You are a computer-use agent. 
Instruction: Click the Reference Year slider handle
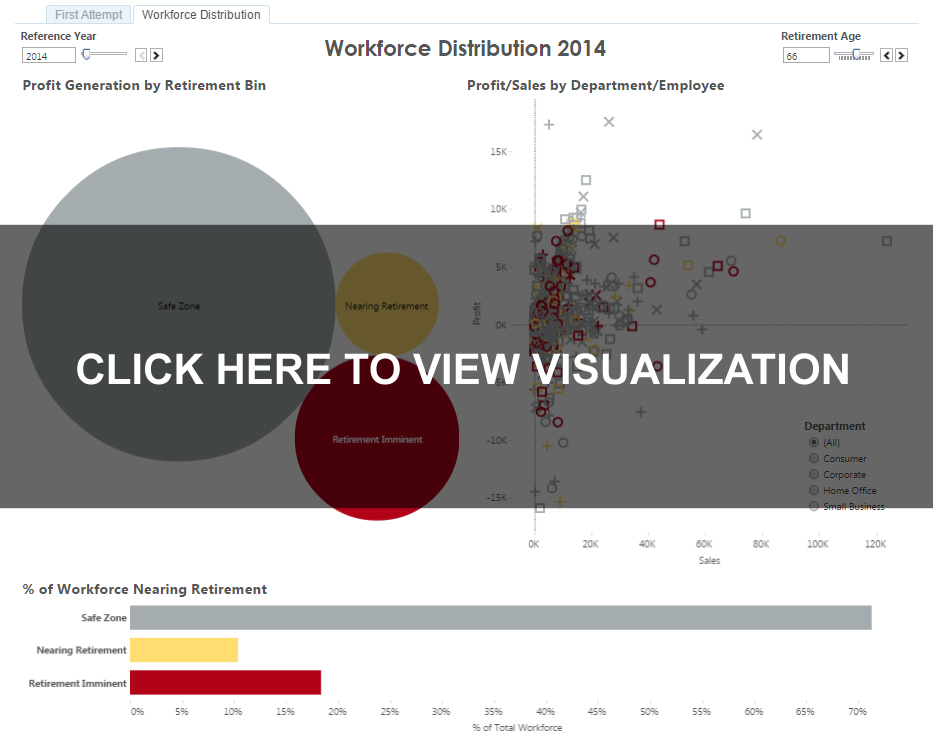(86, 54)
